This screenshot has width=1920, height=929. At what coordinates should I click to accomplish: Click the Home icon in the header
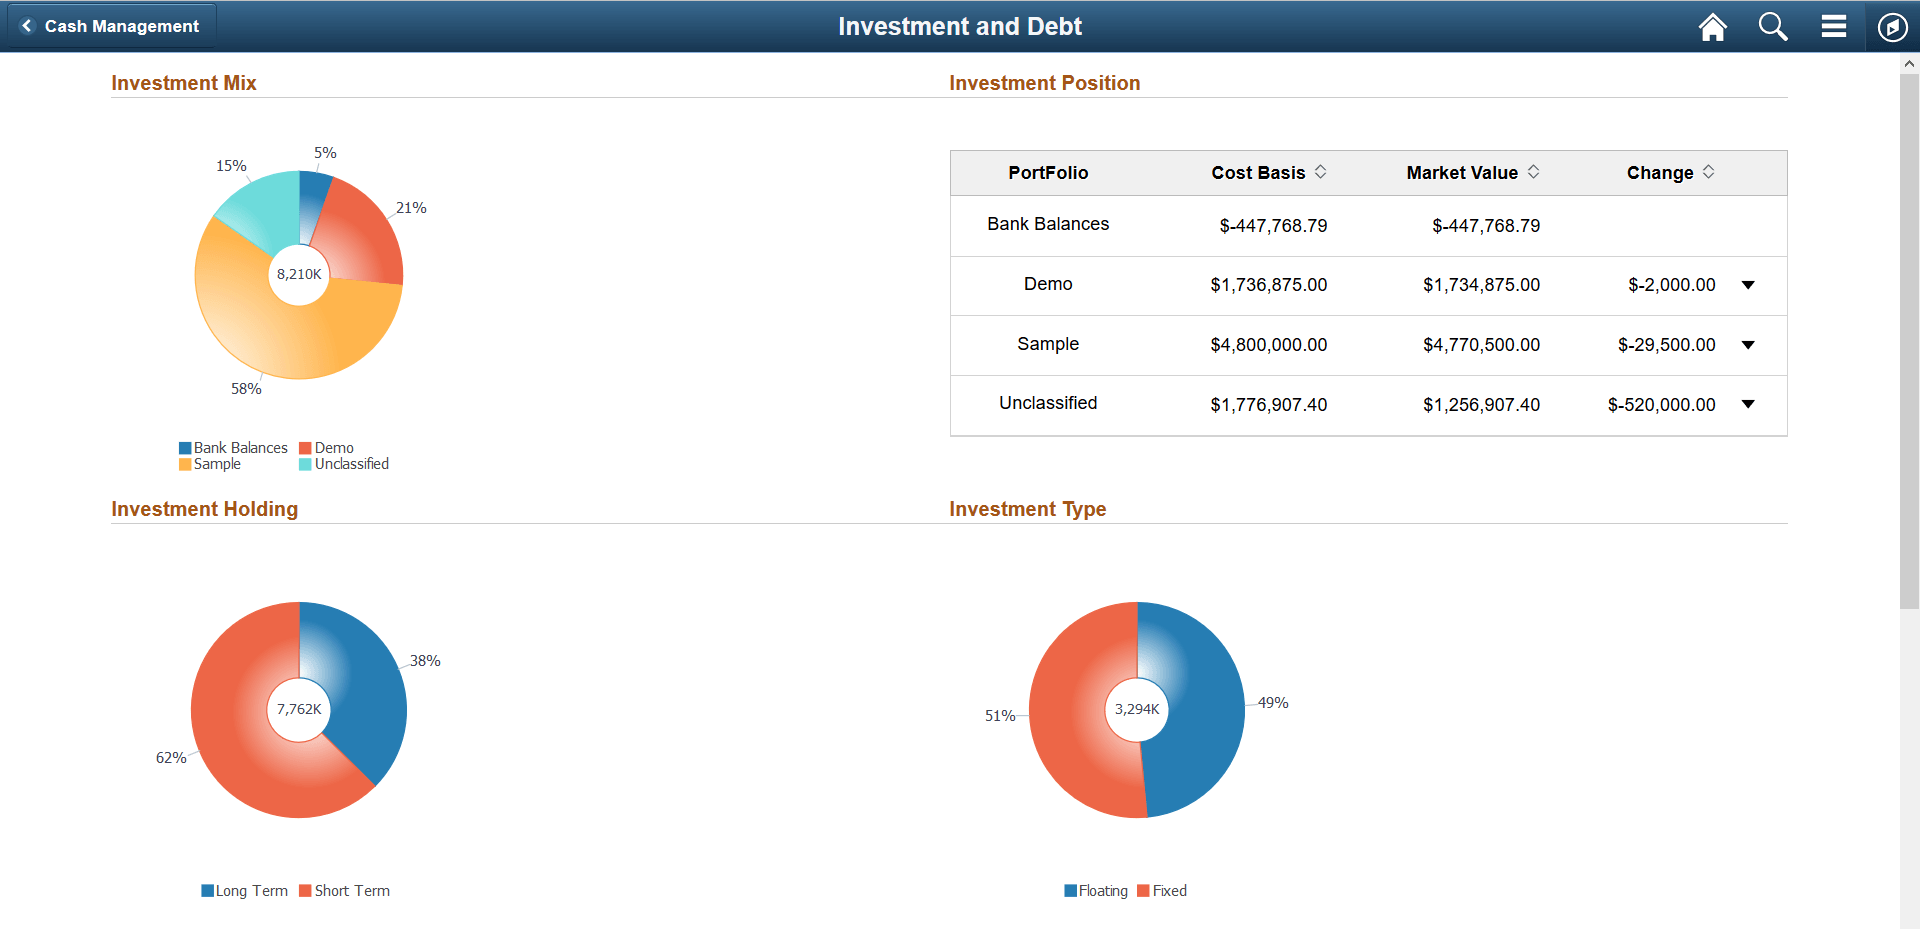[1712, 27]
